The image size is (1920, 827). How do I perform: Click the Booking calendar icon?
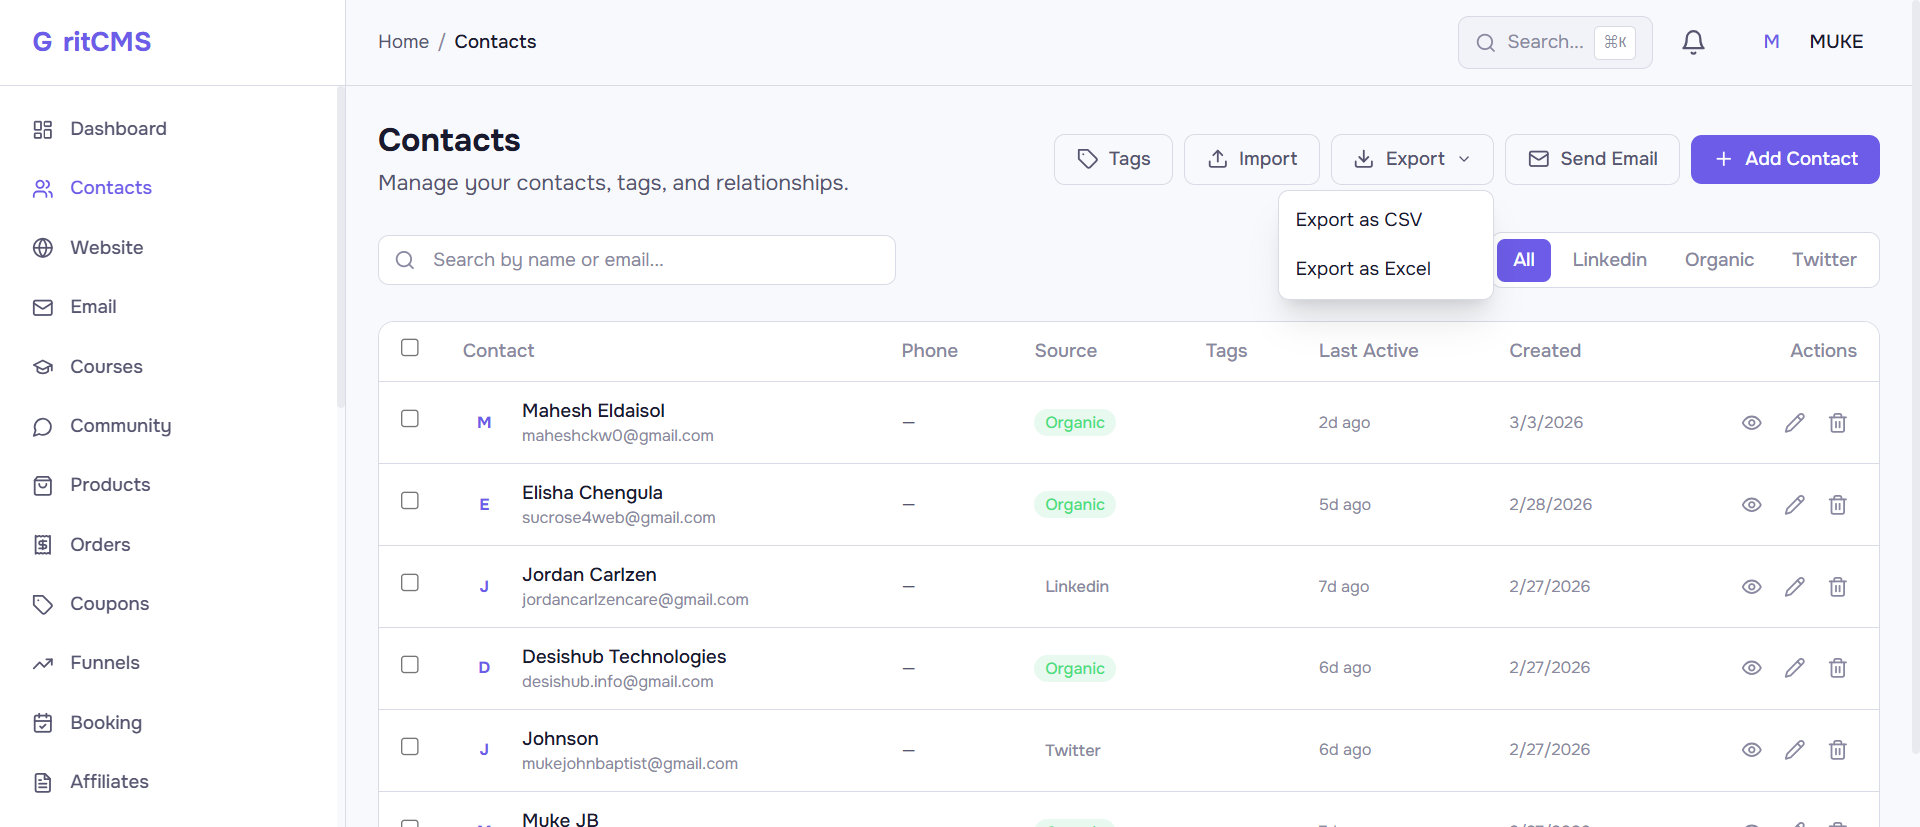pos(43,723)
